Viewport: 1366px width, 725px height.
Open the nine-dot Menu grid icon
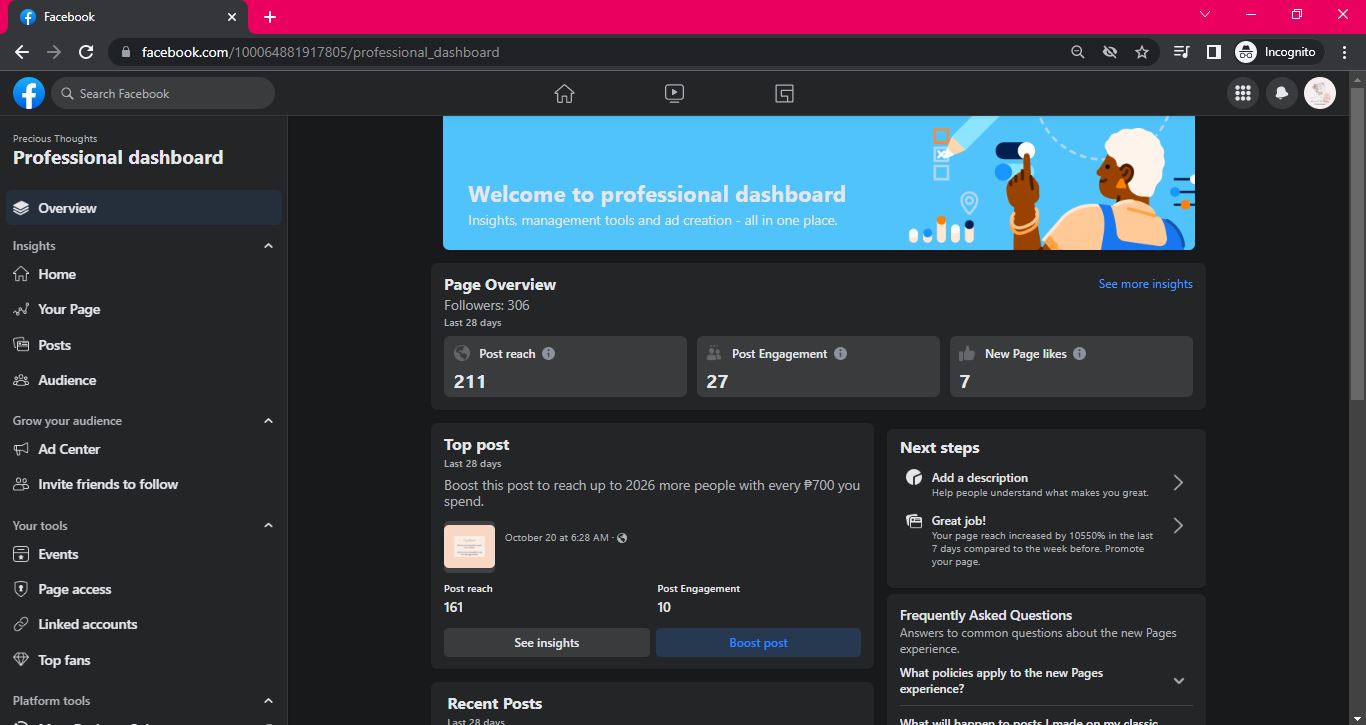pos(1243,93)
